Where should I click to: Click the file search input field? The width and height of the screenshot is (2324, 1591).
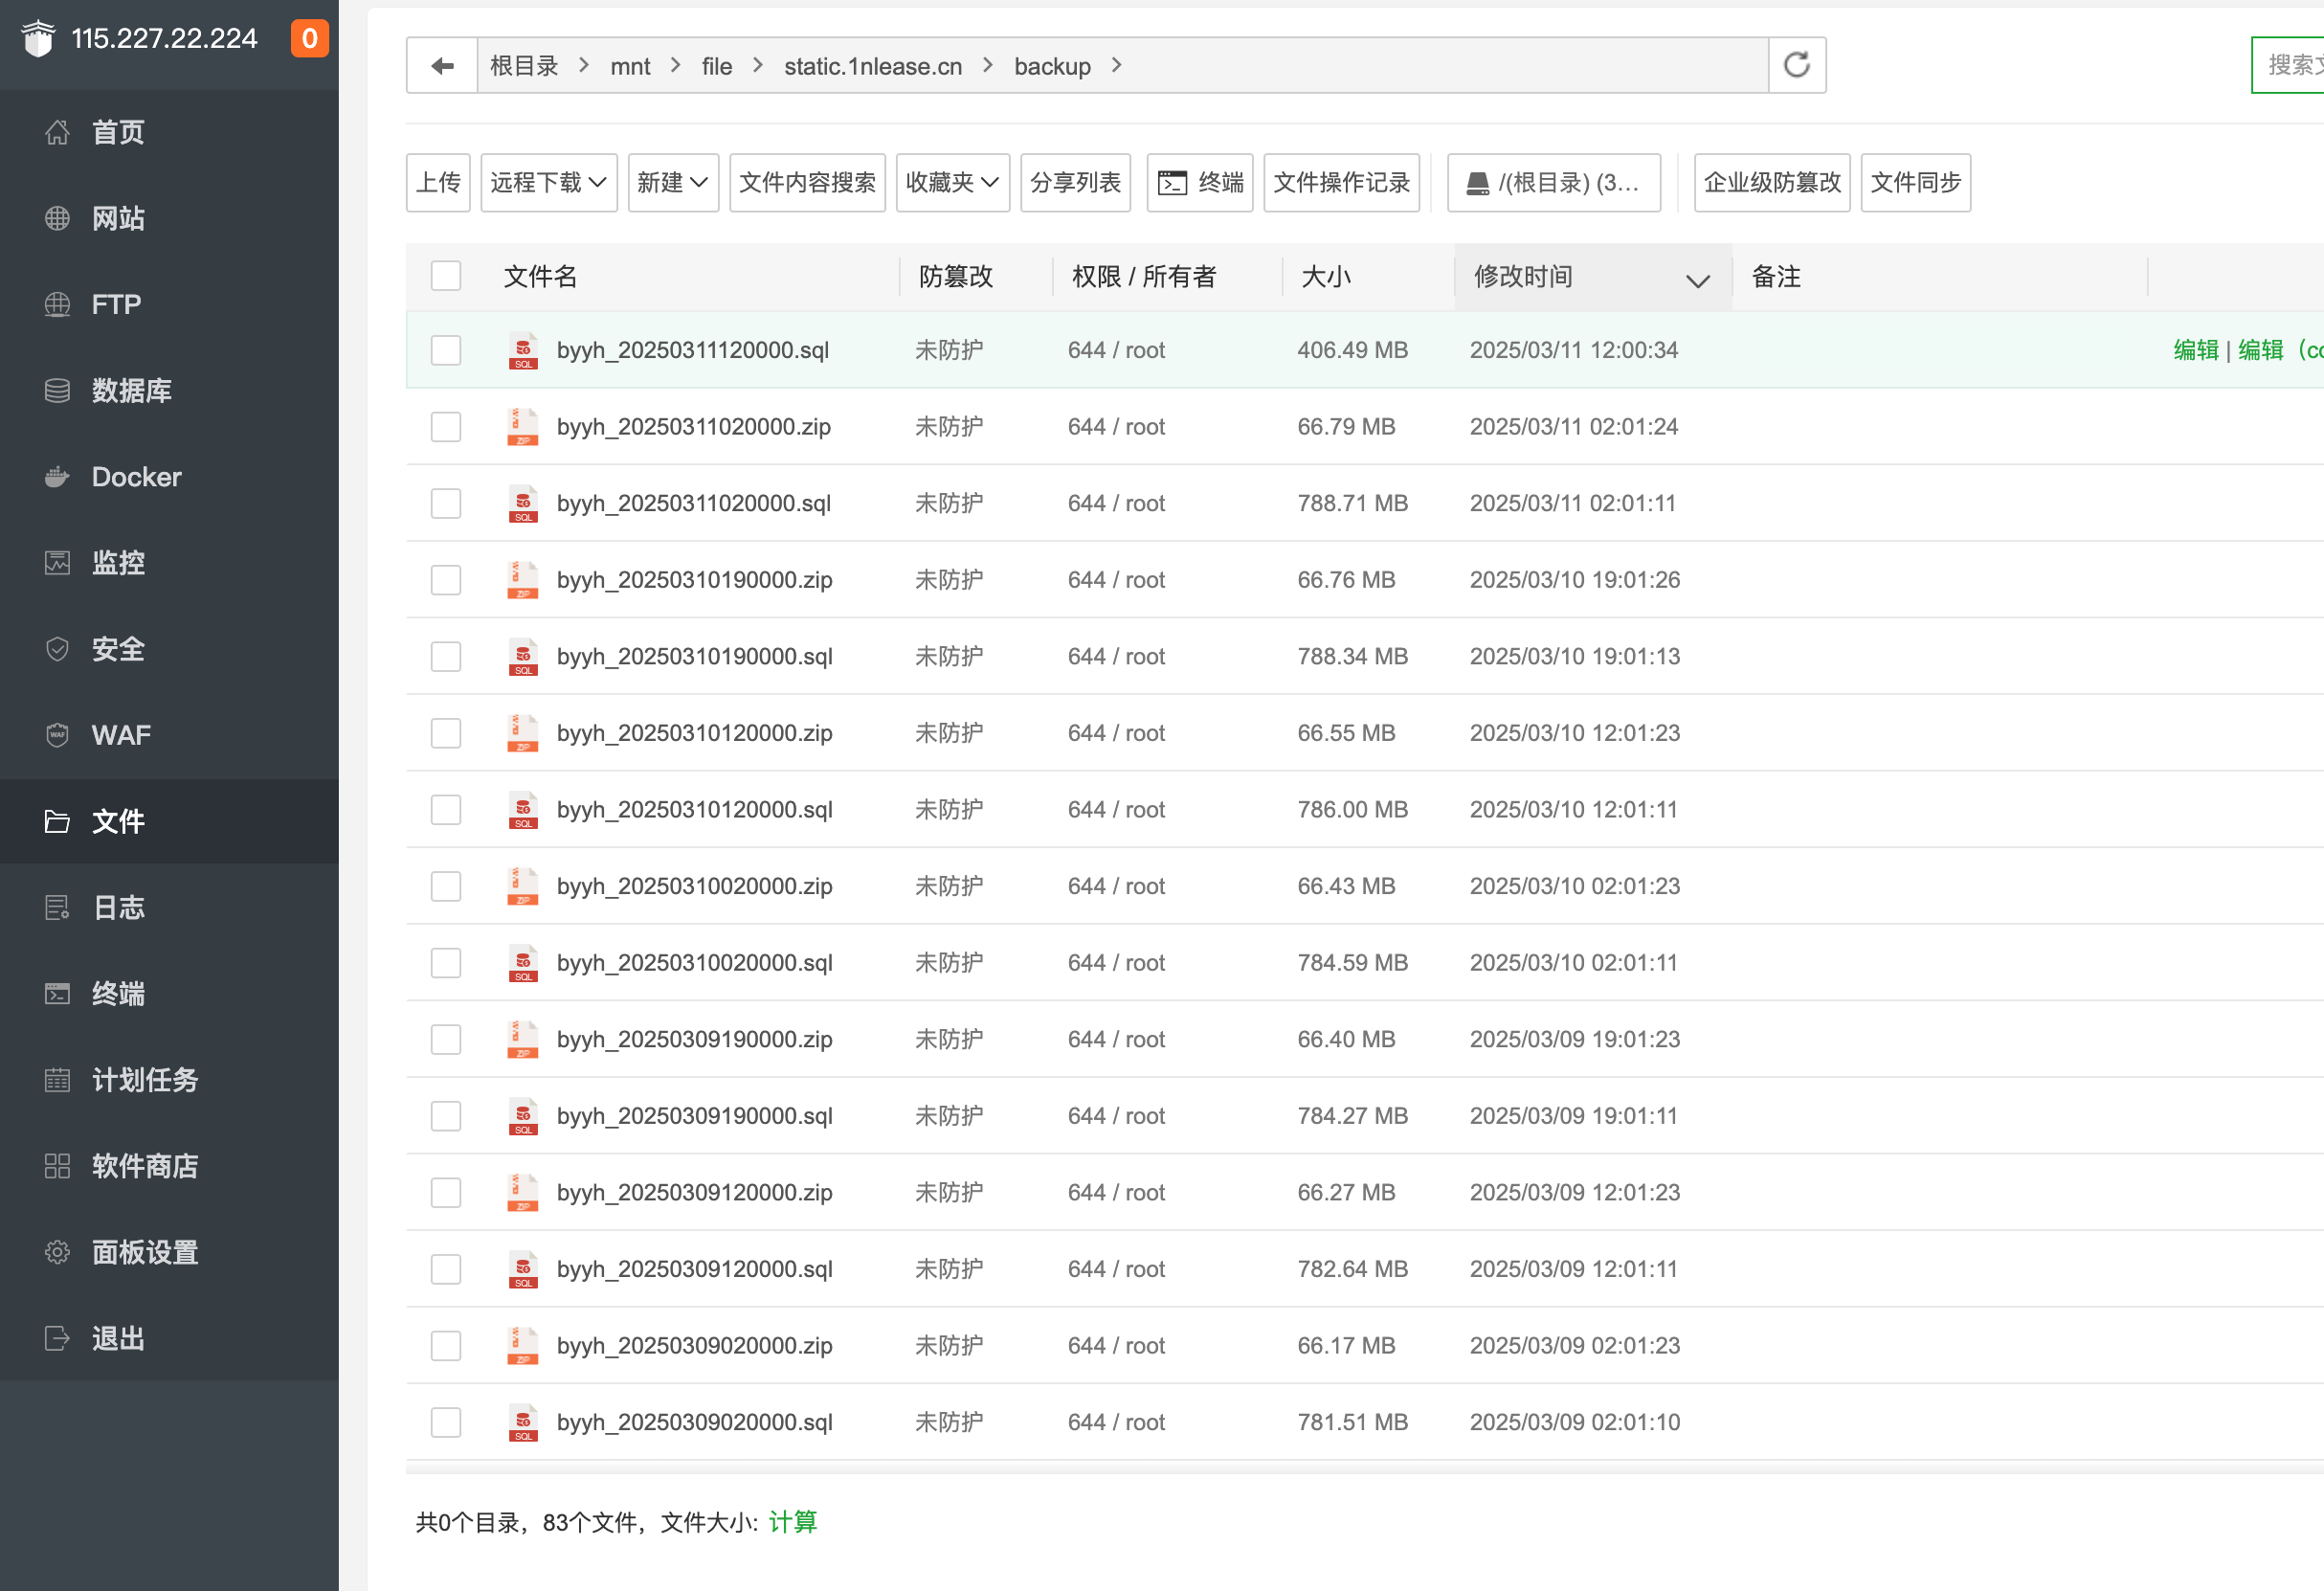coord(2288,65)
